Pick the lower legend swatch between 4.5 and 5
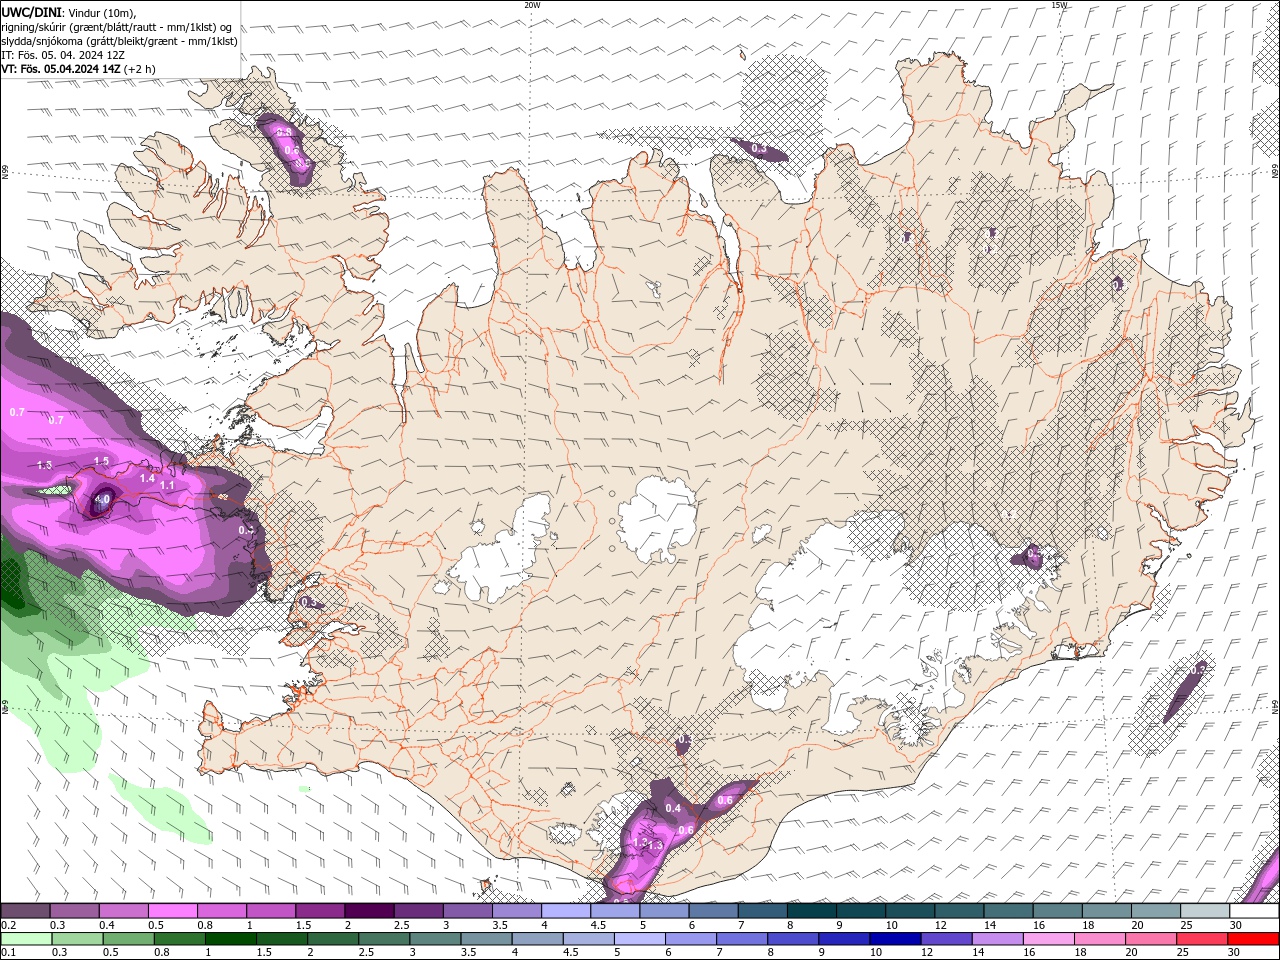Screen dimensions: 1280x960 pos(587,939)
